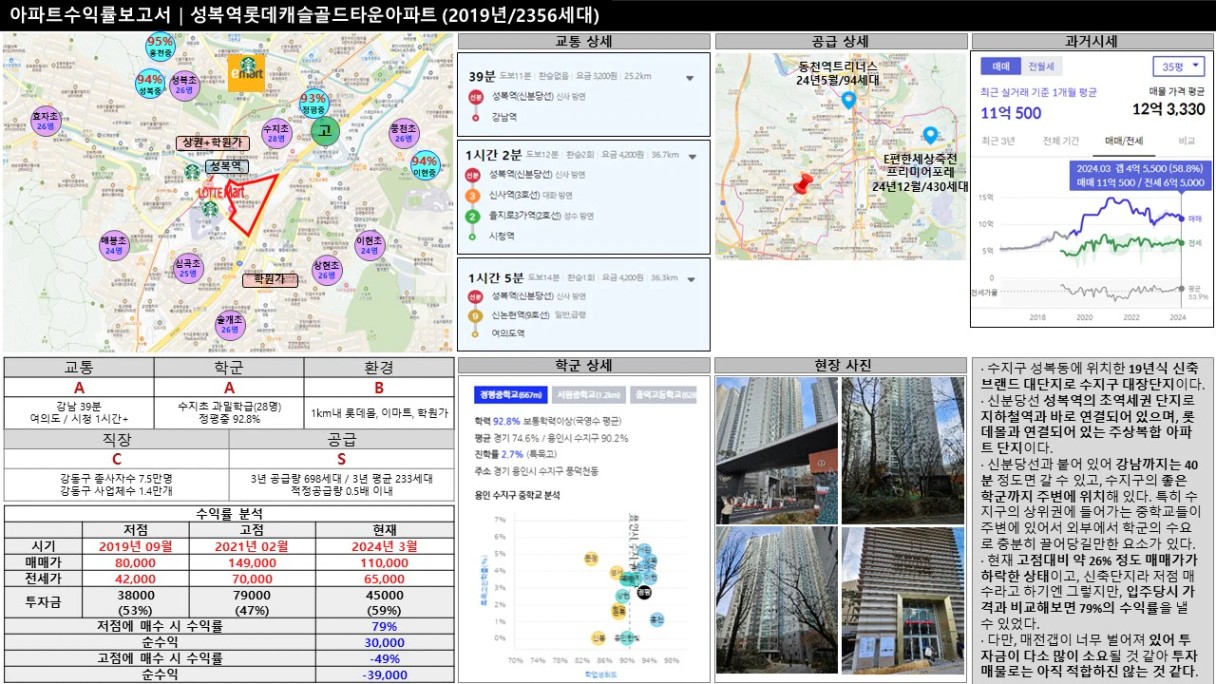Click the 학군 상세 section header
1216x684 pixels.
584,365
